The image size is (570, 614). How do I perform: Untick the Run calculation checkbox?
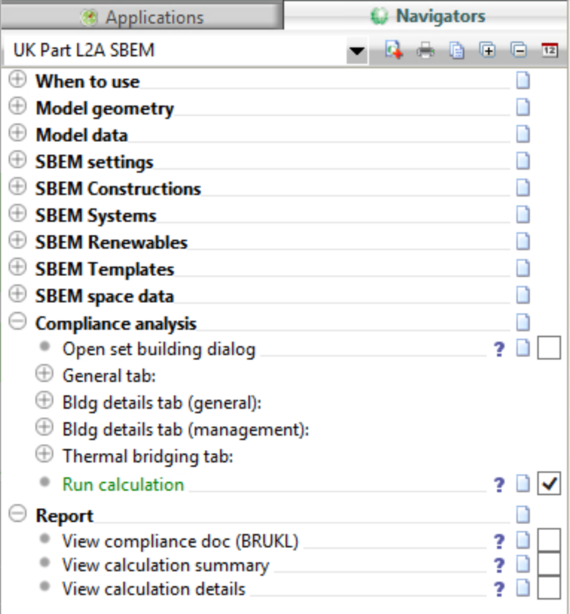point(549,483)
